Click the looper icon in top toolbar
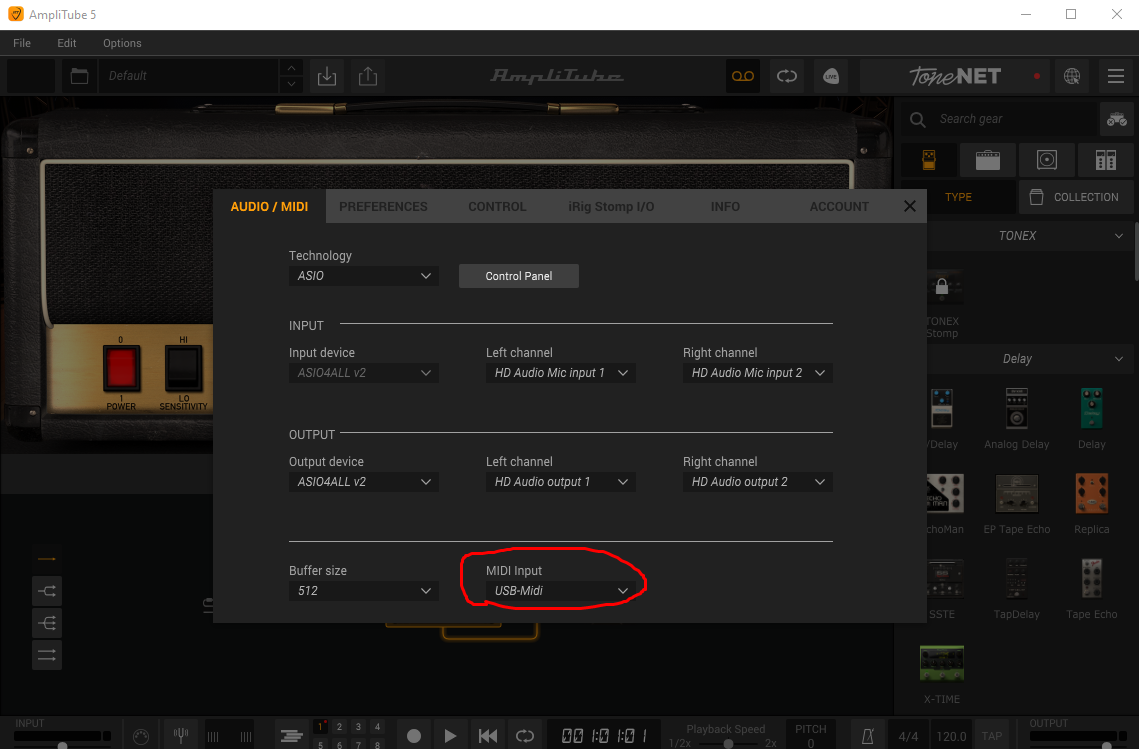The height and width of the screenshot is (749, 1139). click(787, 76)
